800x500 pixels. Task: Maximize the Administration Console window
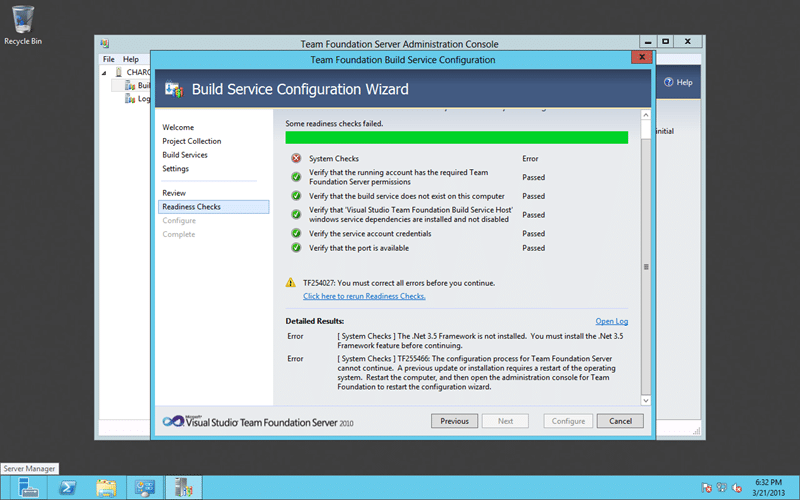[x=665, y=41]
